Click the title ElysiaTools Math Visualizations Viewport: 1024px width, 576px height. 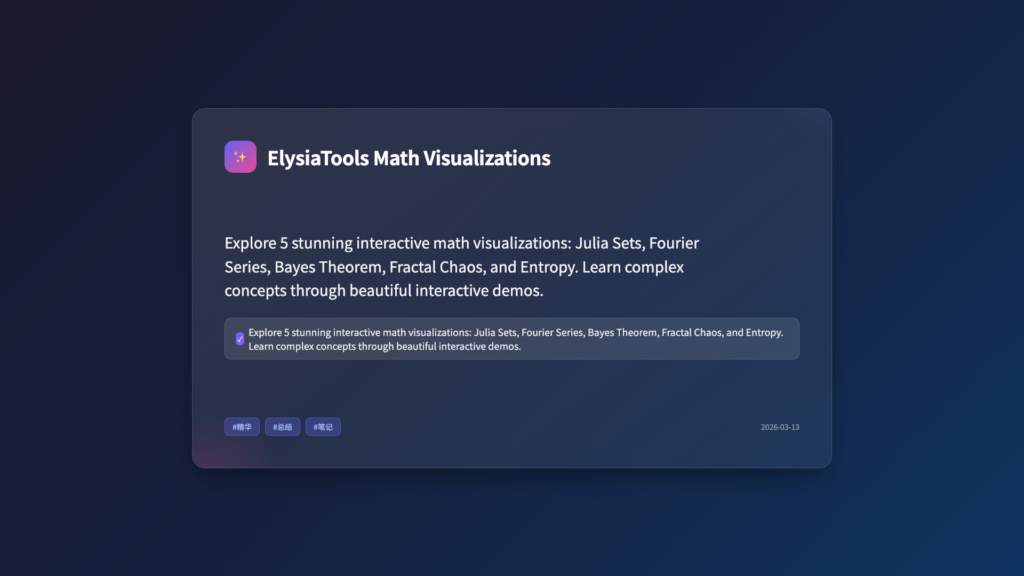[409, 158]
